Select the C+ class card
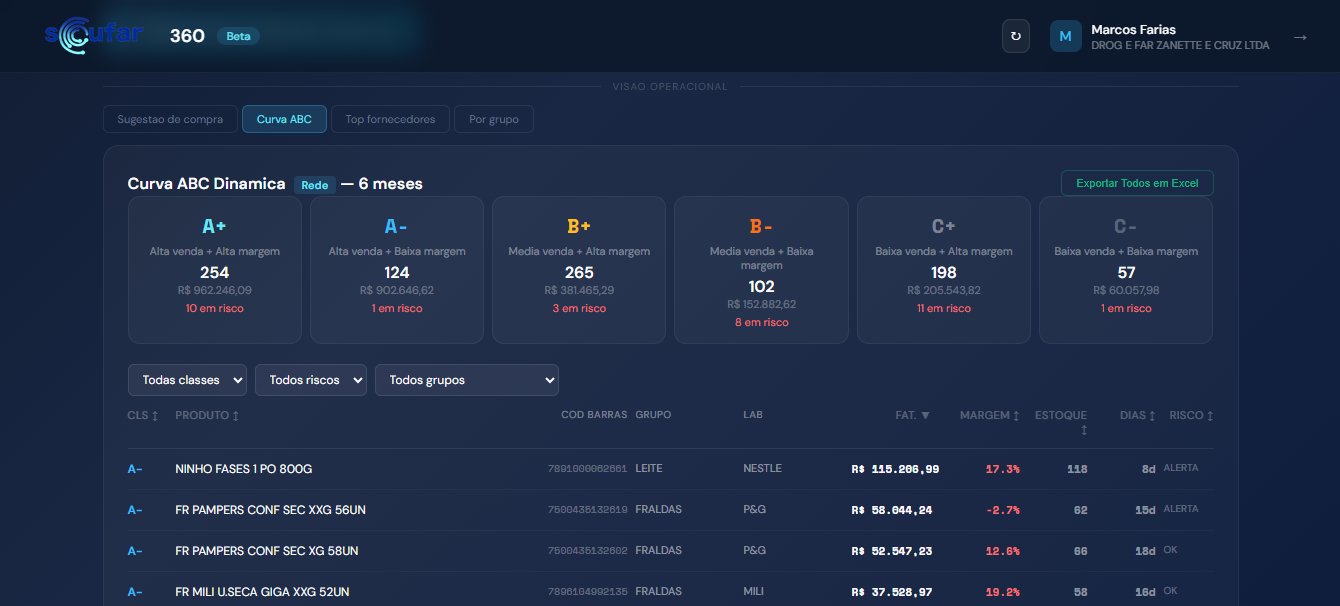Image resolution: width=1340 pixels, height=606 pixels. [944, 270]
